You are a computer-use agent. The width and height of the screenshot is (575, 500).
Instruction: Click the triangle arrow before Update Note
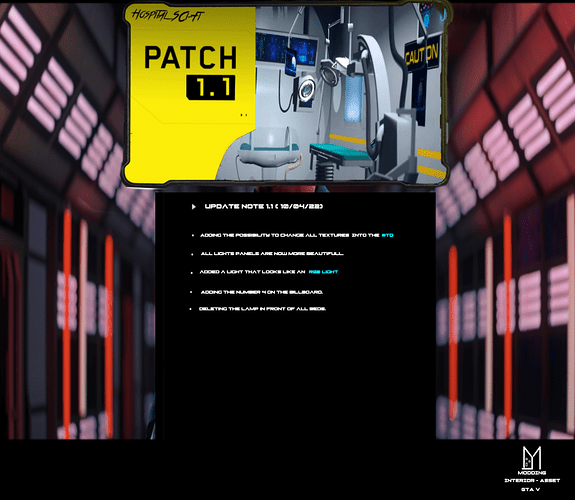coord(194,207)
